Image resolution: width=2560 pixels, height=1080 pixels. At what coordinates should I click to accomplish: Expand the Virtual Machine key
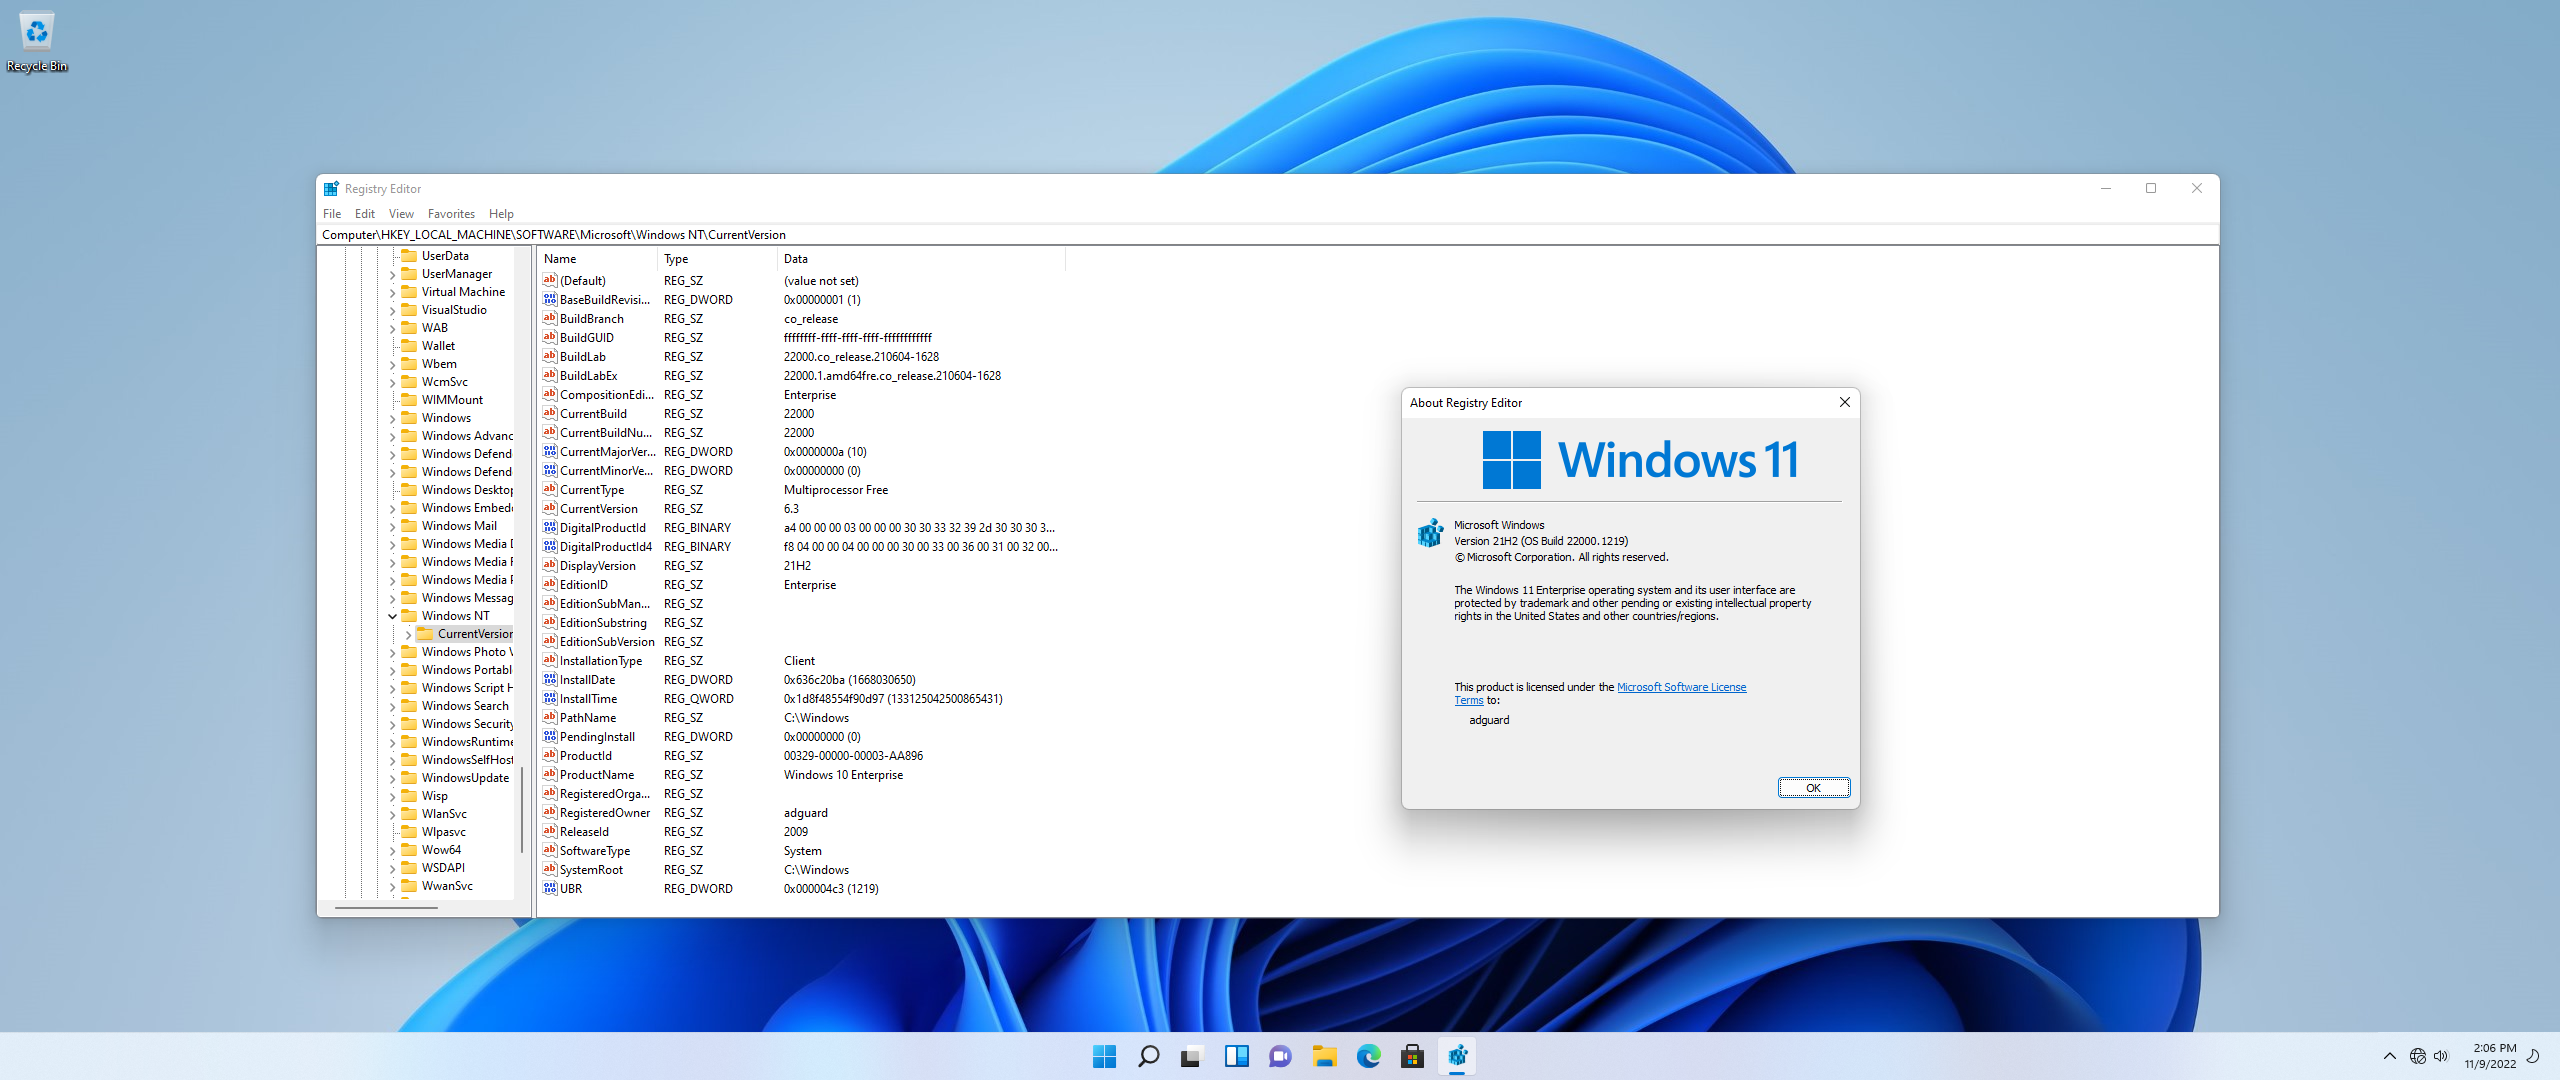[x=392, y=292]
